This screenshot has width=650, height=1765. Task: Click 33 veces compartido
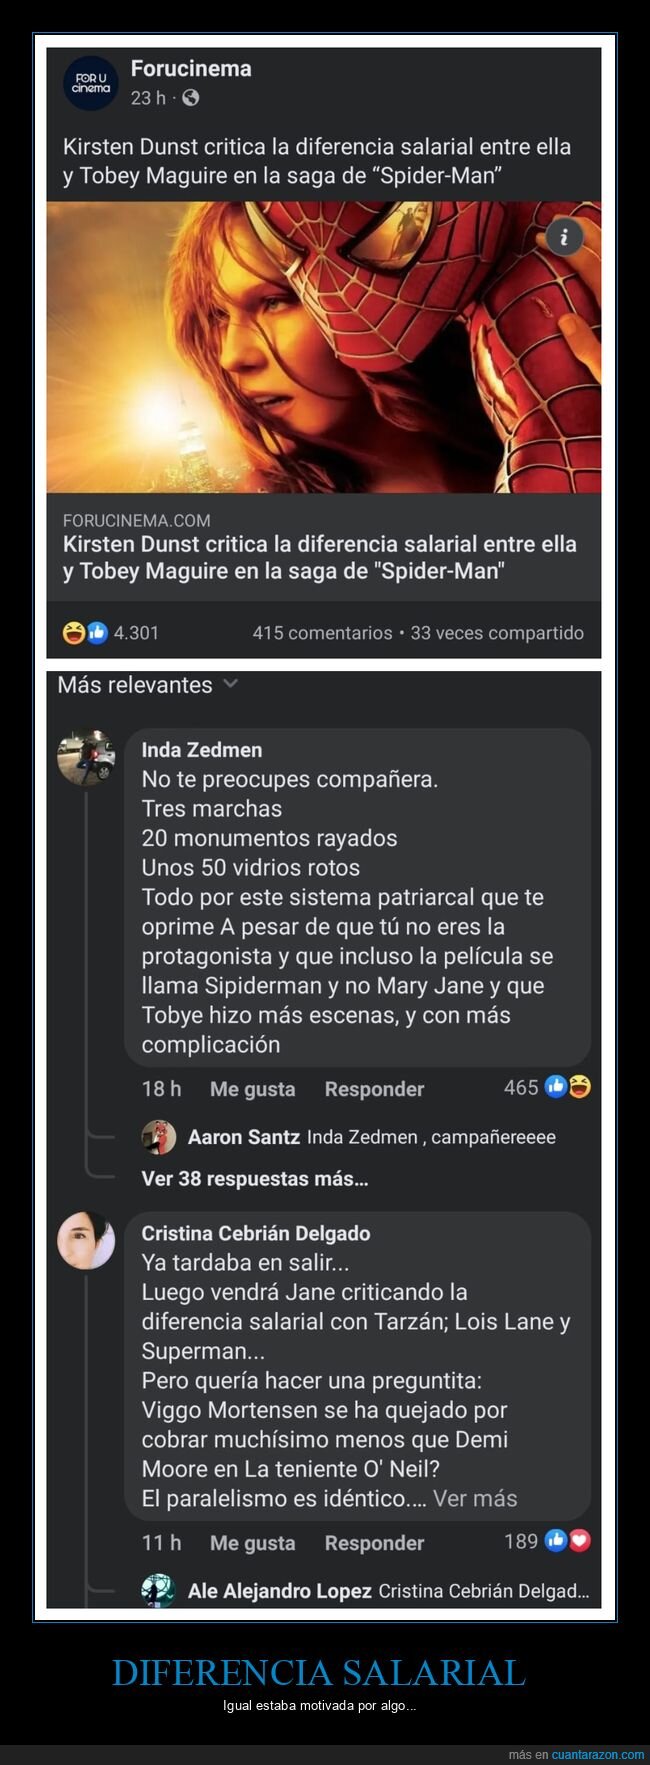pos(495,632)
